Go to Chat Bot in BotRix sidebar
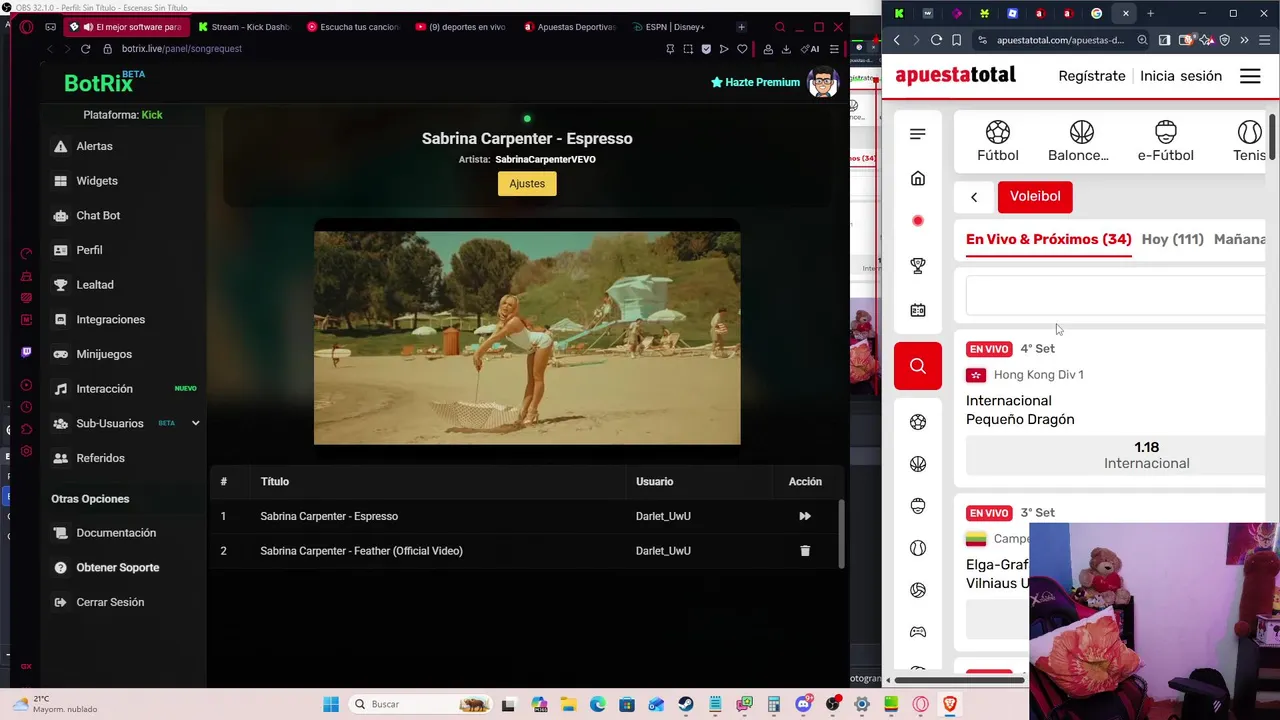The height and width of the screenshot is (720, 1280). (x=98, y=215)
